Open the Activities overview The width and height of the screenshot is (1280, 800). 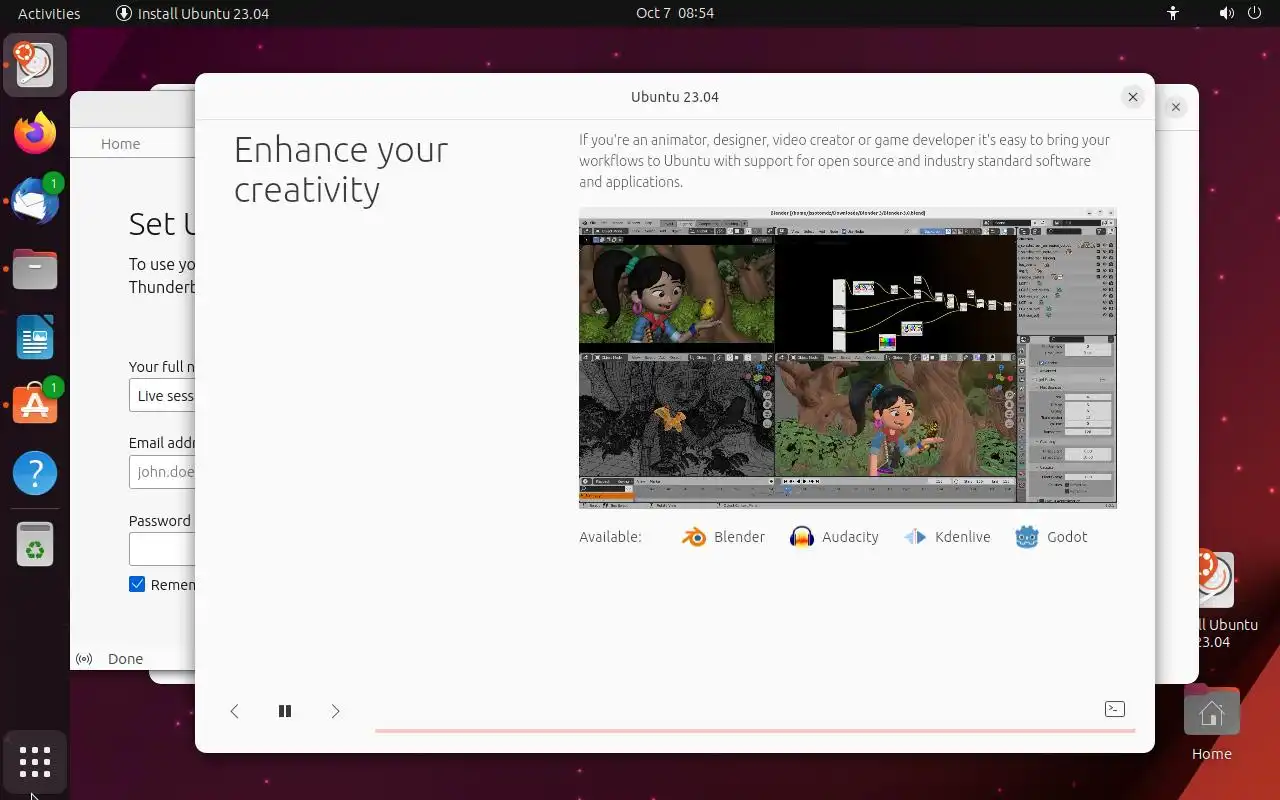coord(49,13)
